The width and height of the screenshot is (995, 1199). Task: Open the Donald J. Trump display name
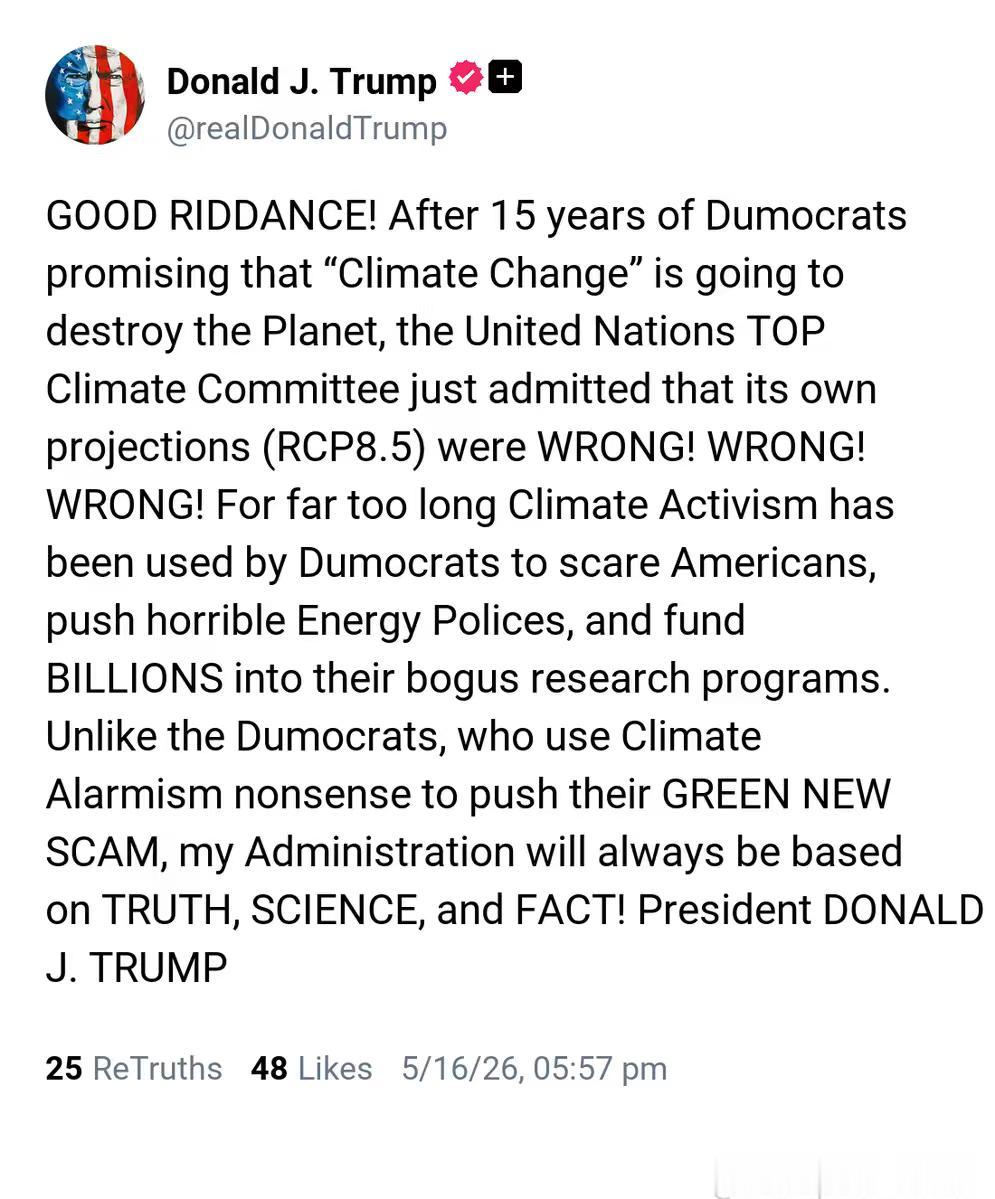click(301, 80)
